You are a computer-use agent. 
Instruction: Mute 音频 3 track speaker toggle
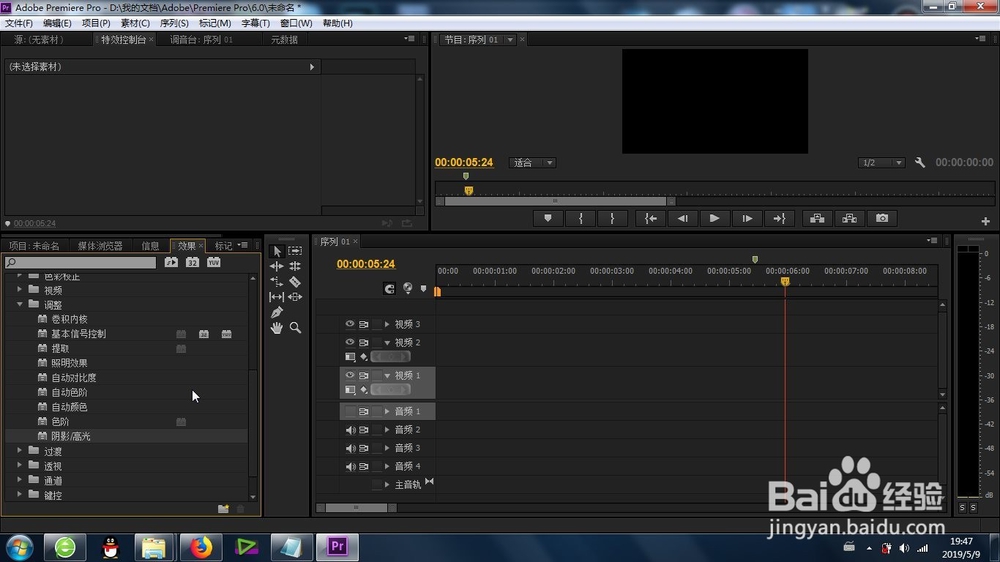tap(350, 448)
